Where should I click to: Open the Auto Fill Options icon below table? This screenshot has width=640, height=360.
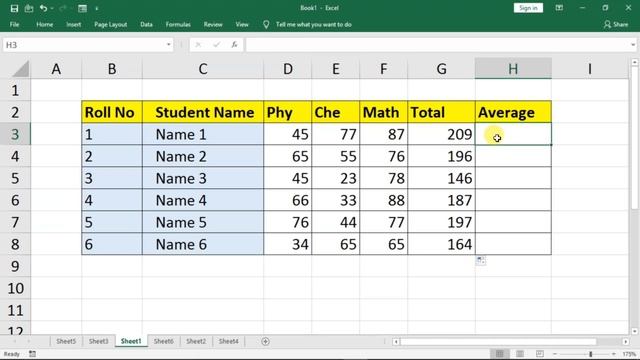[480, 260]
